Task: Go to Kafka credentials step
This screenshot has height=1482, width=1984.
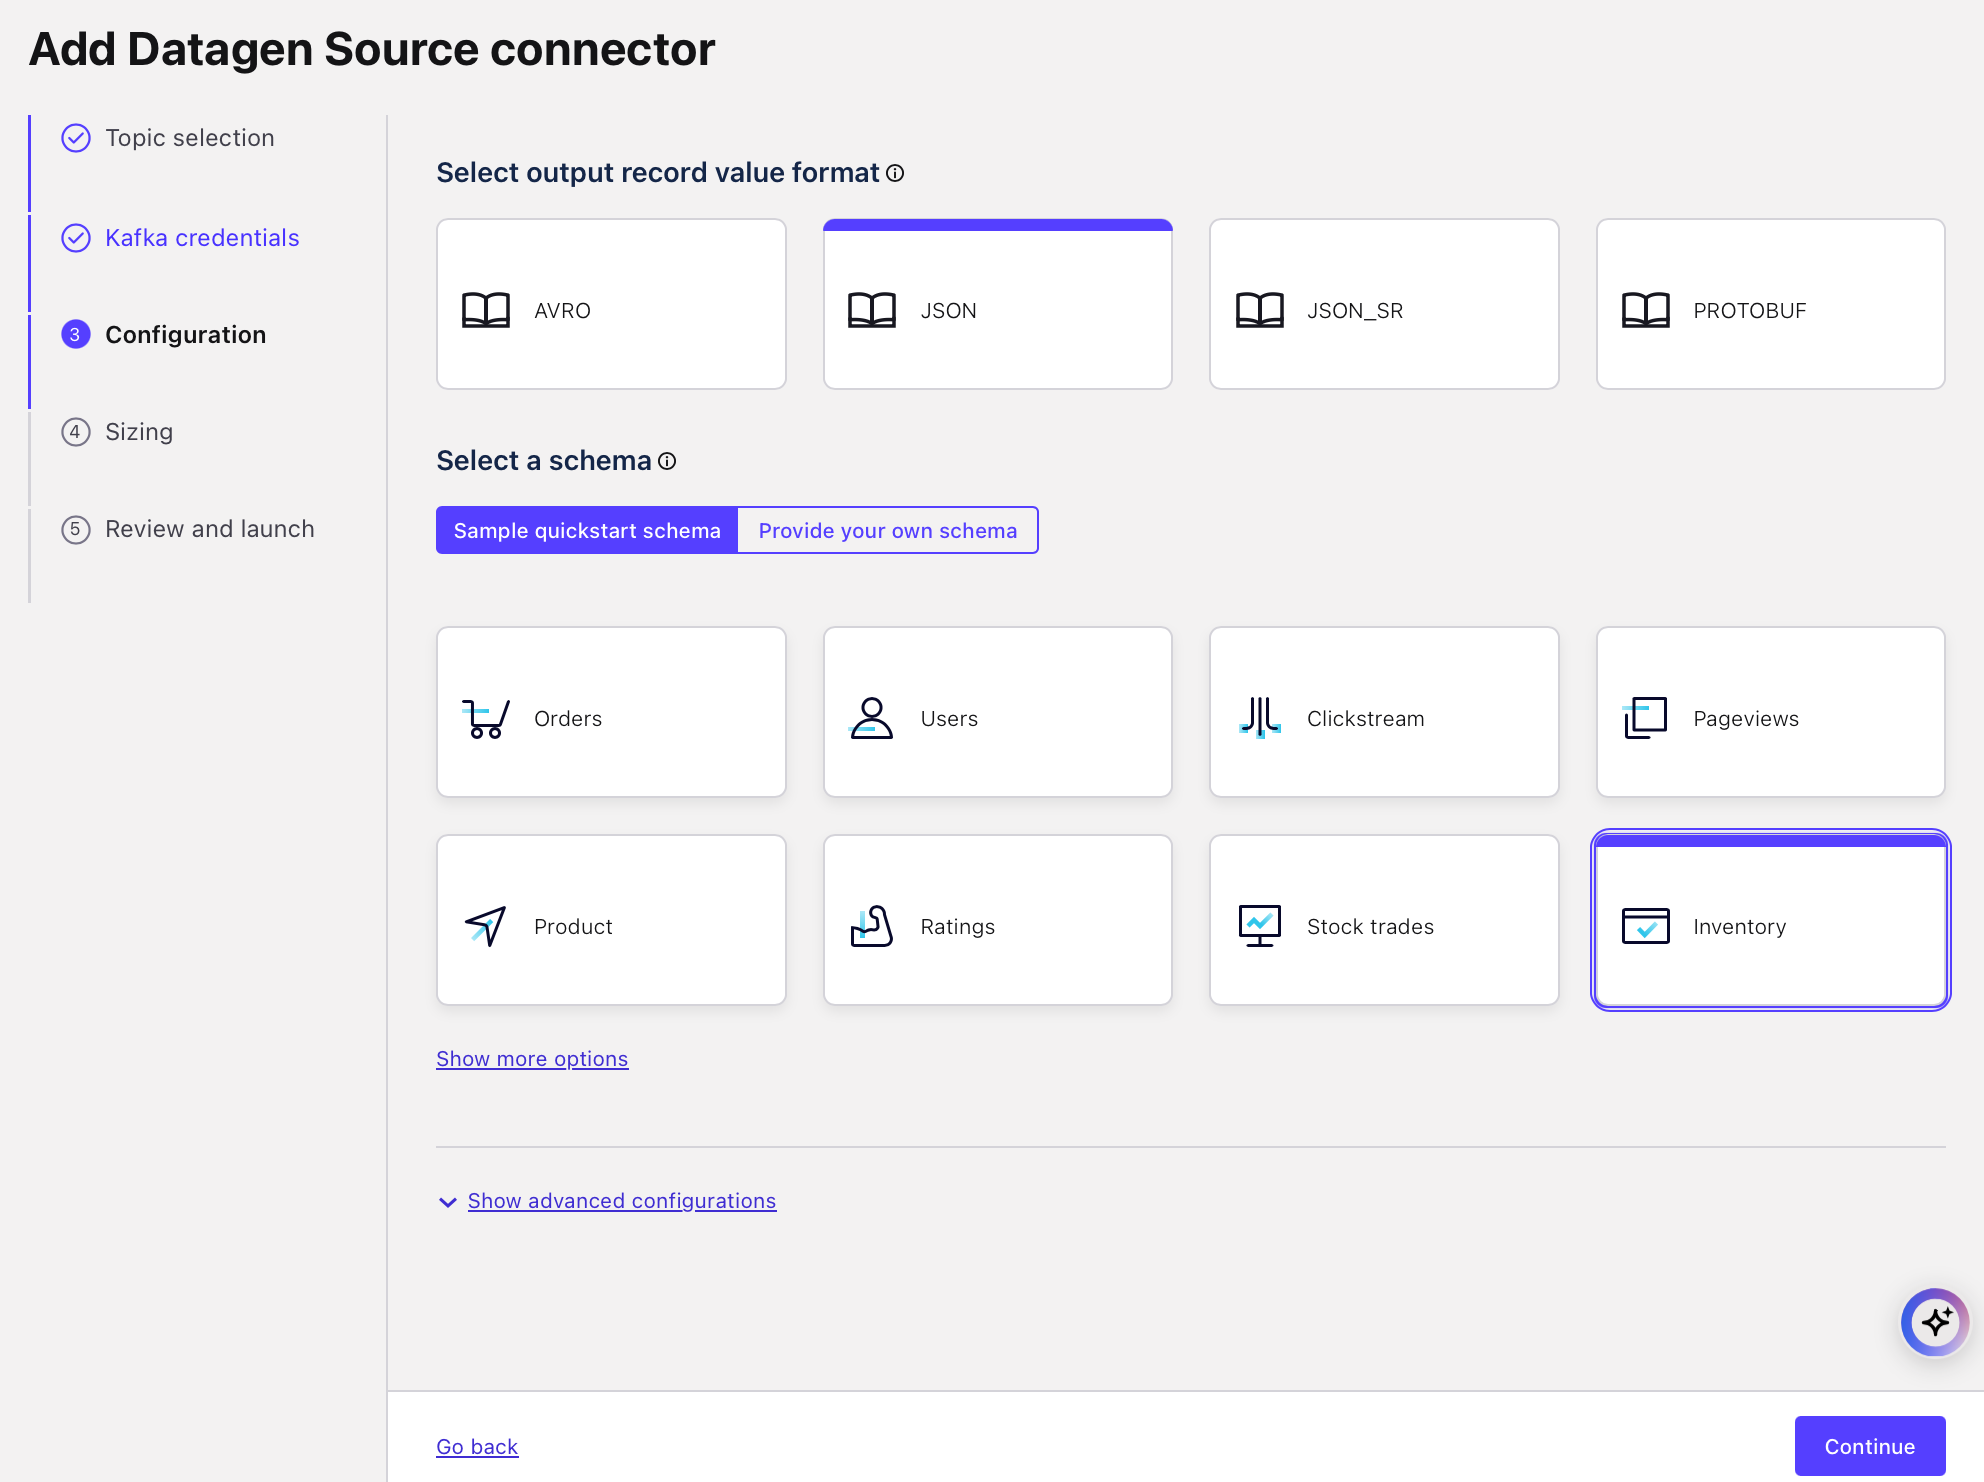Action: coord(202,238)
